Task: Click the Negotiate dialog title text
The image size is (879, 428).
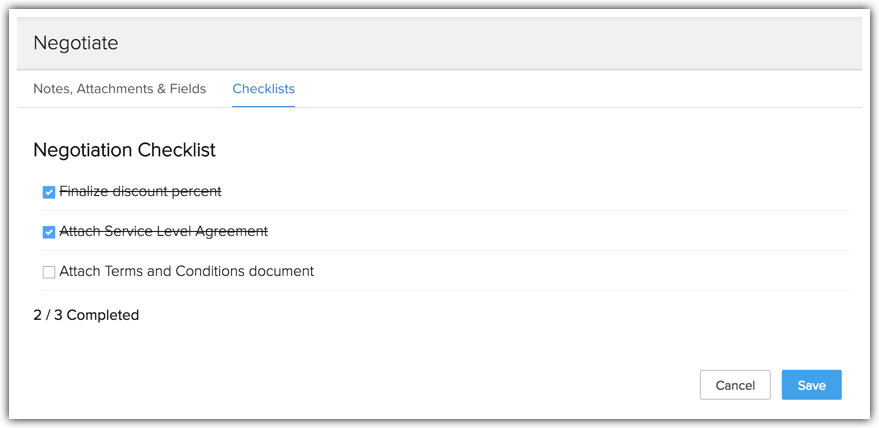Action: coord(75,43)
